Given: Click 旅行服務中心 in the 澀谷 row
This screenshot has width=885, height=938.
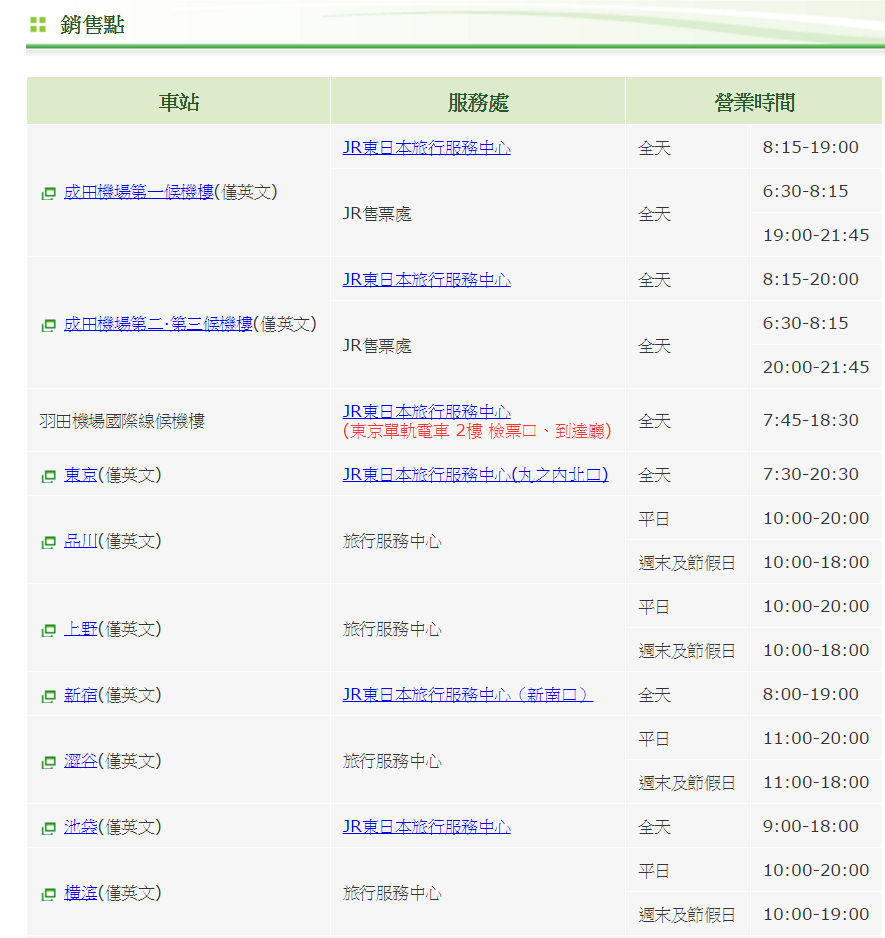Looking at the screenshot, I should click(x=392, y=762).
